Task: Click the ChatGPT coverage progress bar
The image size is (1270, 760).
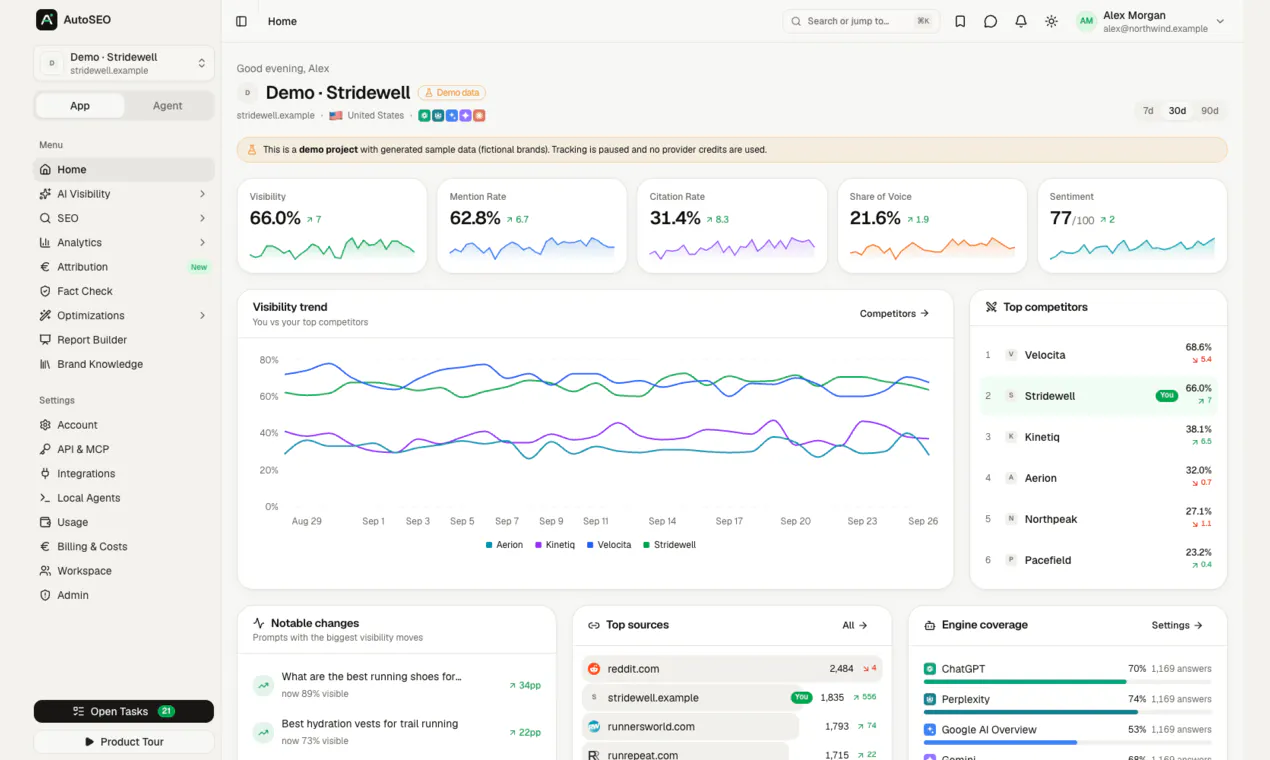Action: [x=1067, y=682]
